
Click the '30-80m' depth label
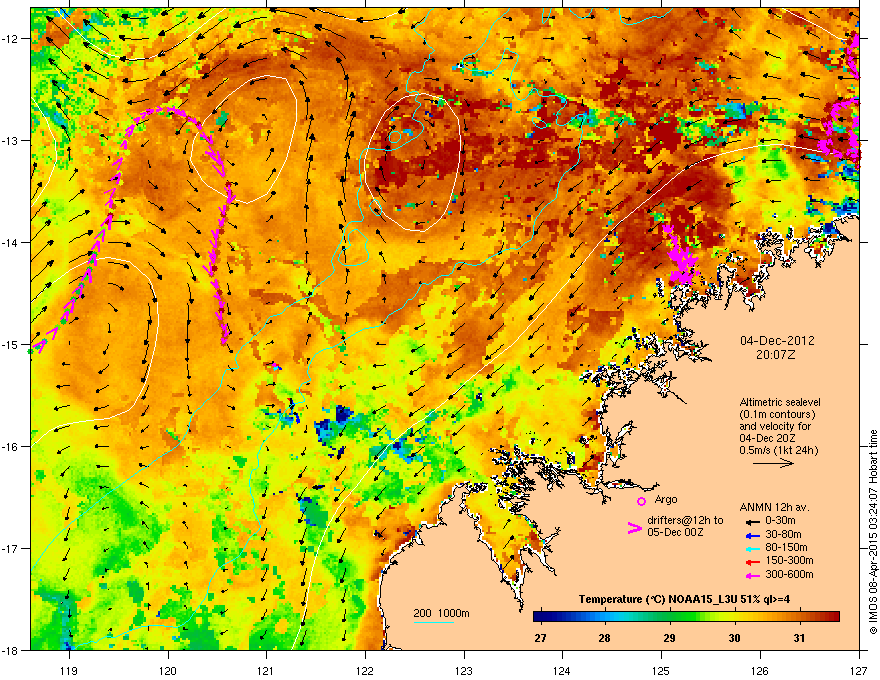coord(783,534)
